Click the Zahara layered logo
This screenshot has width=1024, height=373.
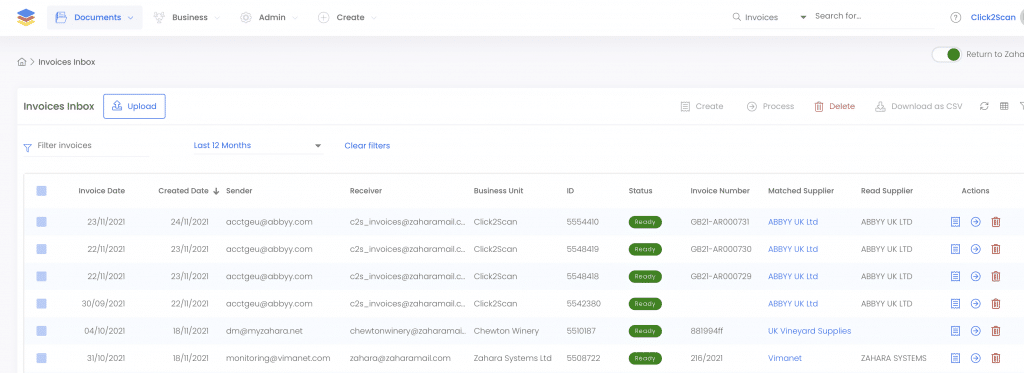pyautogui.click(x=26, y=18)
